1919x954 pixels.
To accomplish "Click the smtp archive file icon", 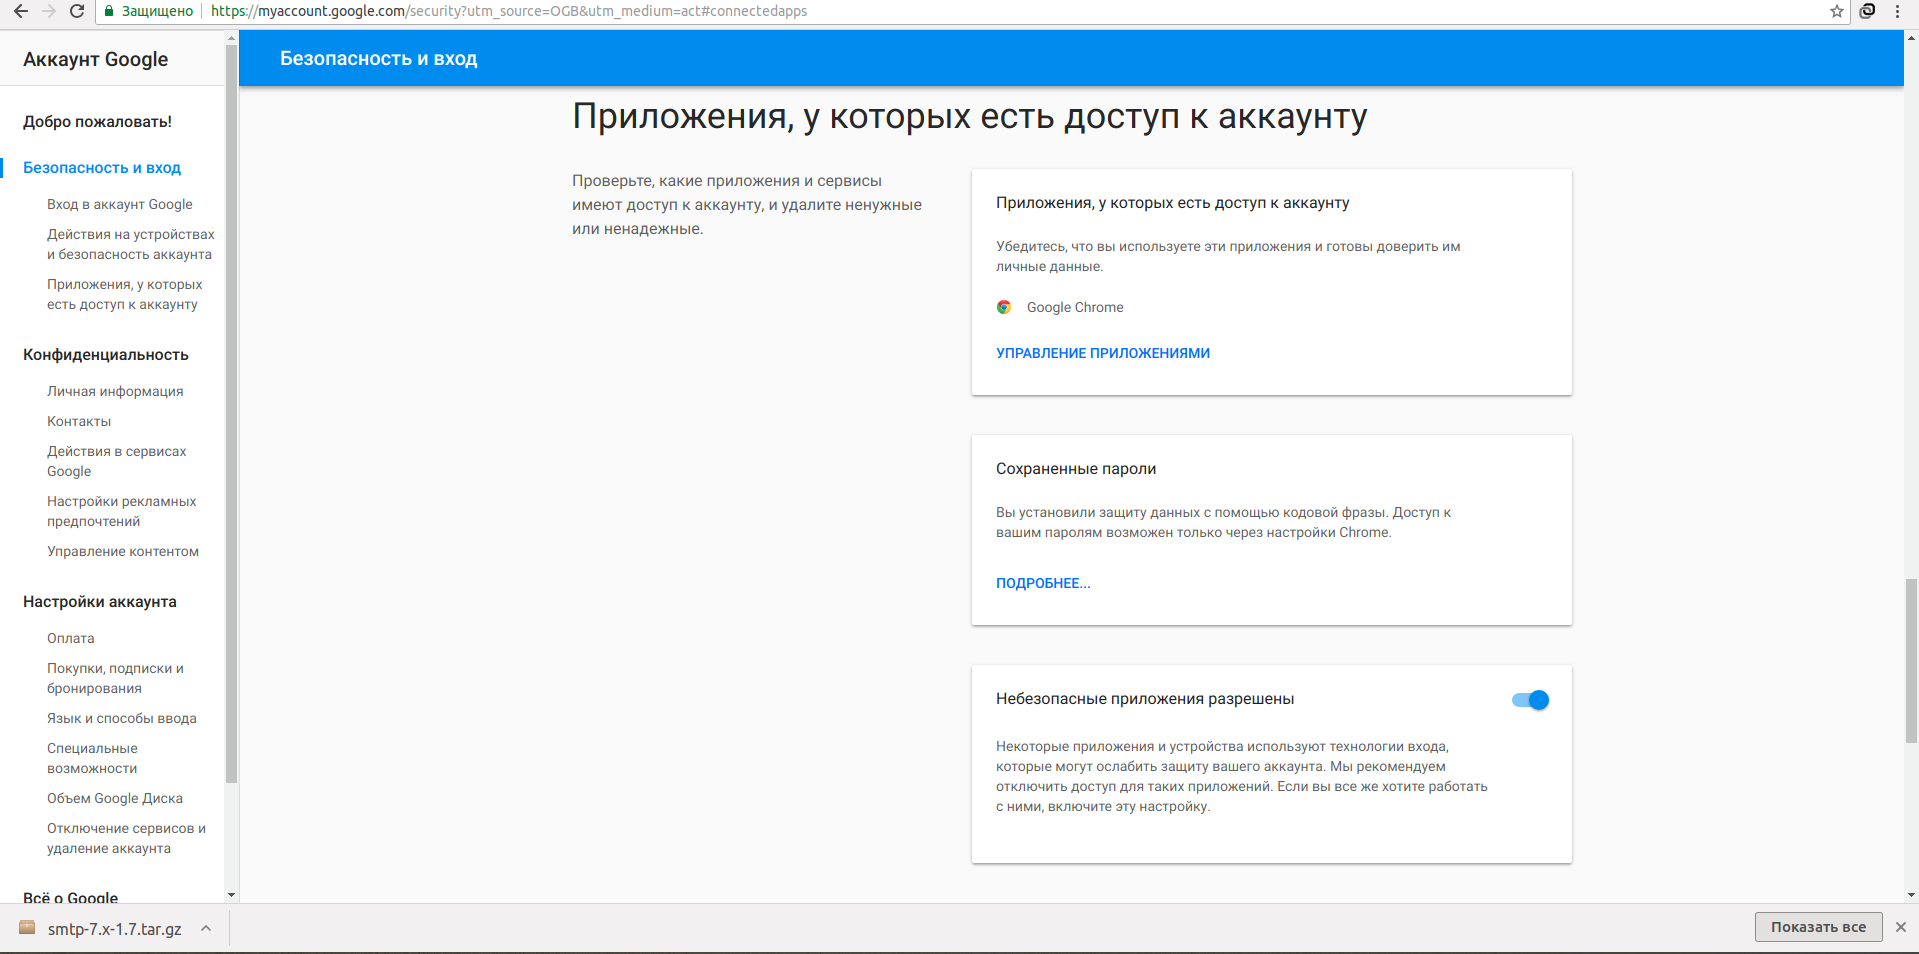I will click(x=27, y=928).
